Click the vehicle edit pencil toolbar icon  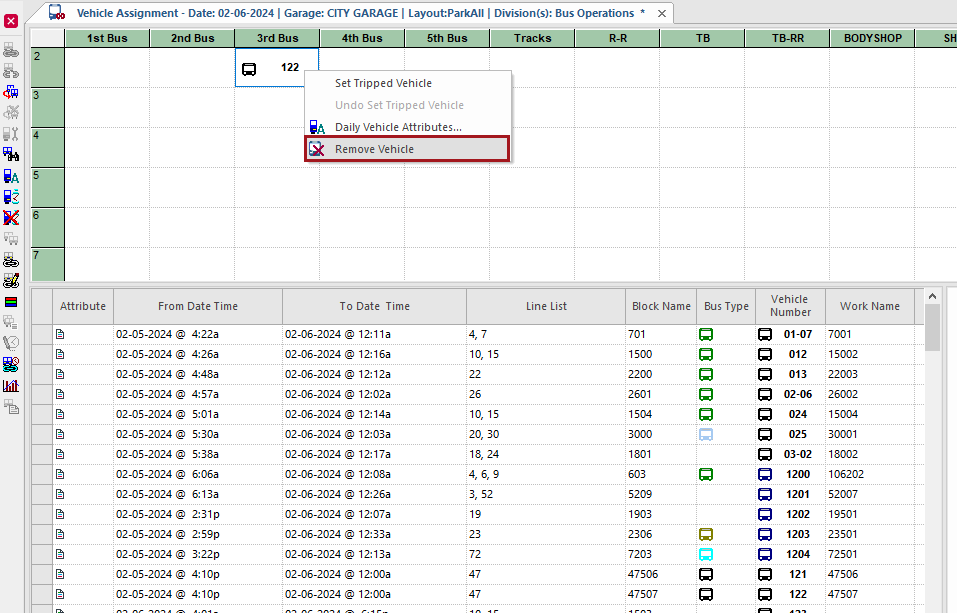point(12,282)
